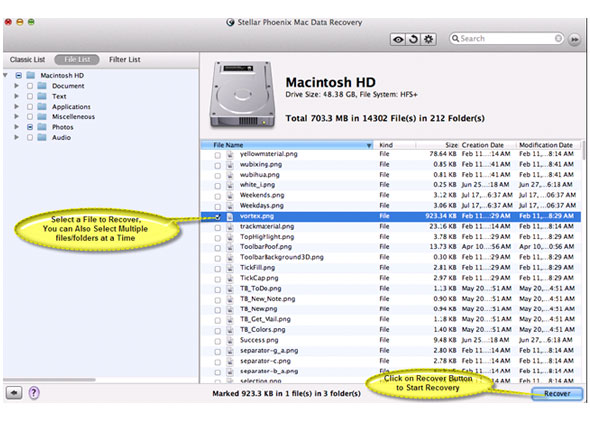Click the Recover button
Viewport: 590px width, 421px height.
557,394
